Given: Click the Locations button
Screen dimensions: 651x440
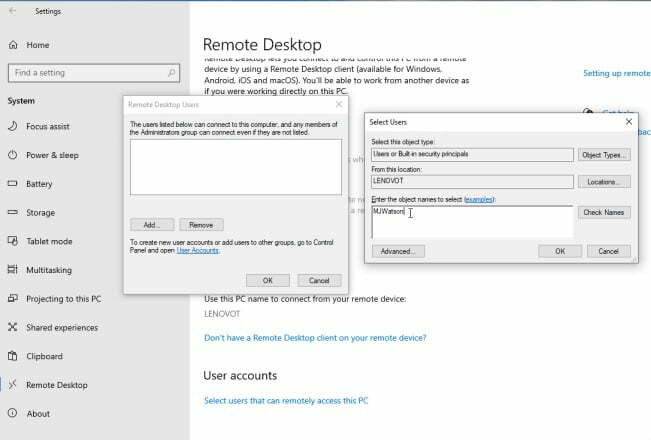Looking at the screenshot, I should [604, 182].
